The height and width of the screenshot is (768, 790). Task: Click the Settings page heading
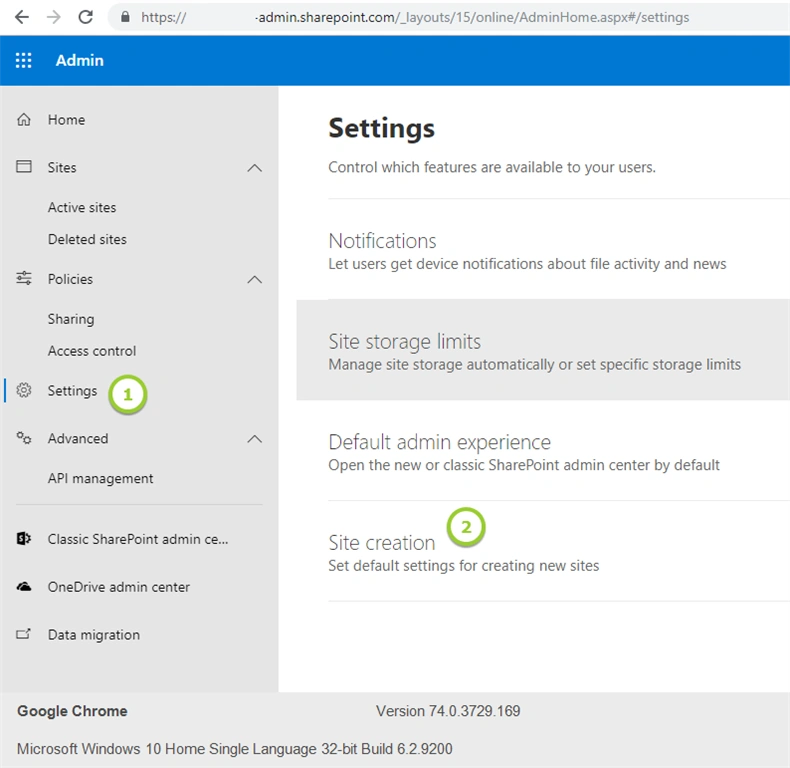point(381,129)
